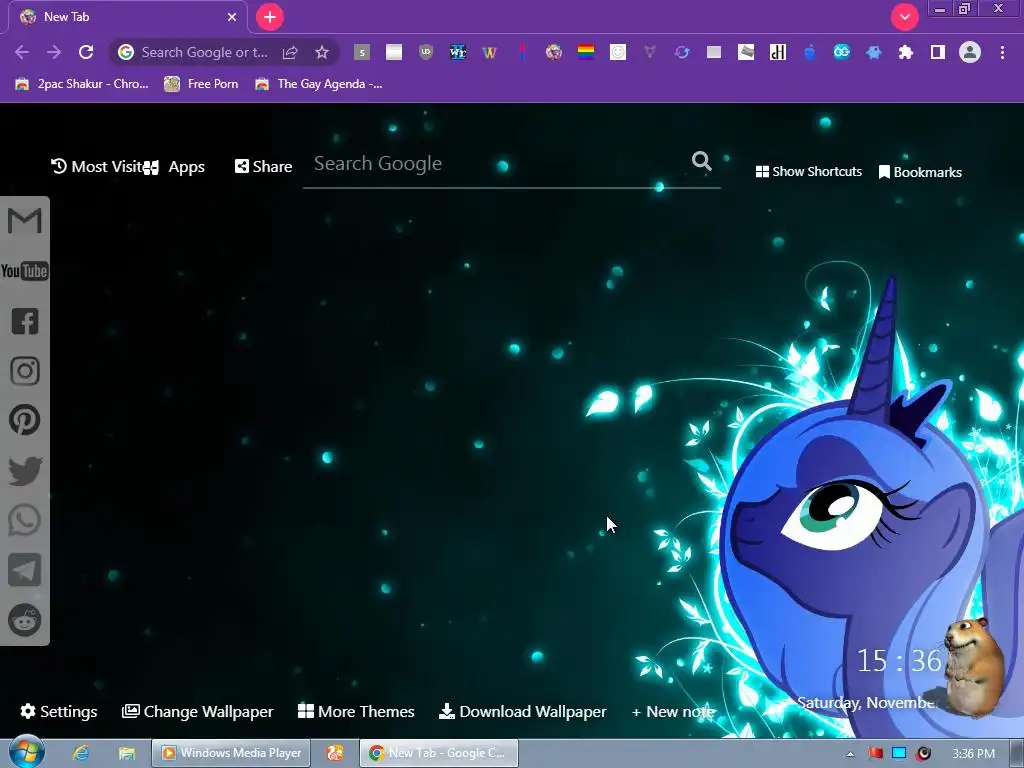Click the gray S extension icon

click(362, 52)
